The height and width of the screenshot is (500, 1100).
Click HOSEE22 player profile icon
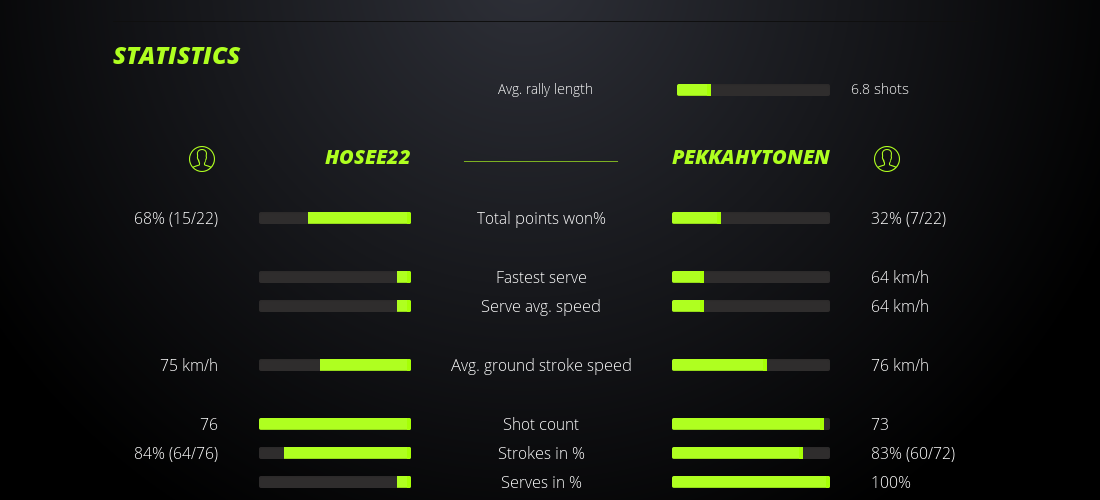point(202,158)
